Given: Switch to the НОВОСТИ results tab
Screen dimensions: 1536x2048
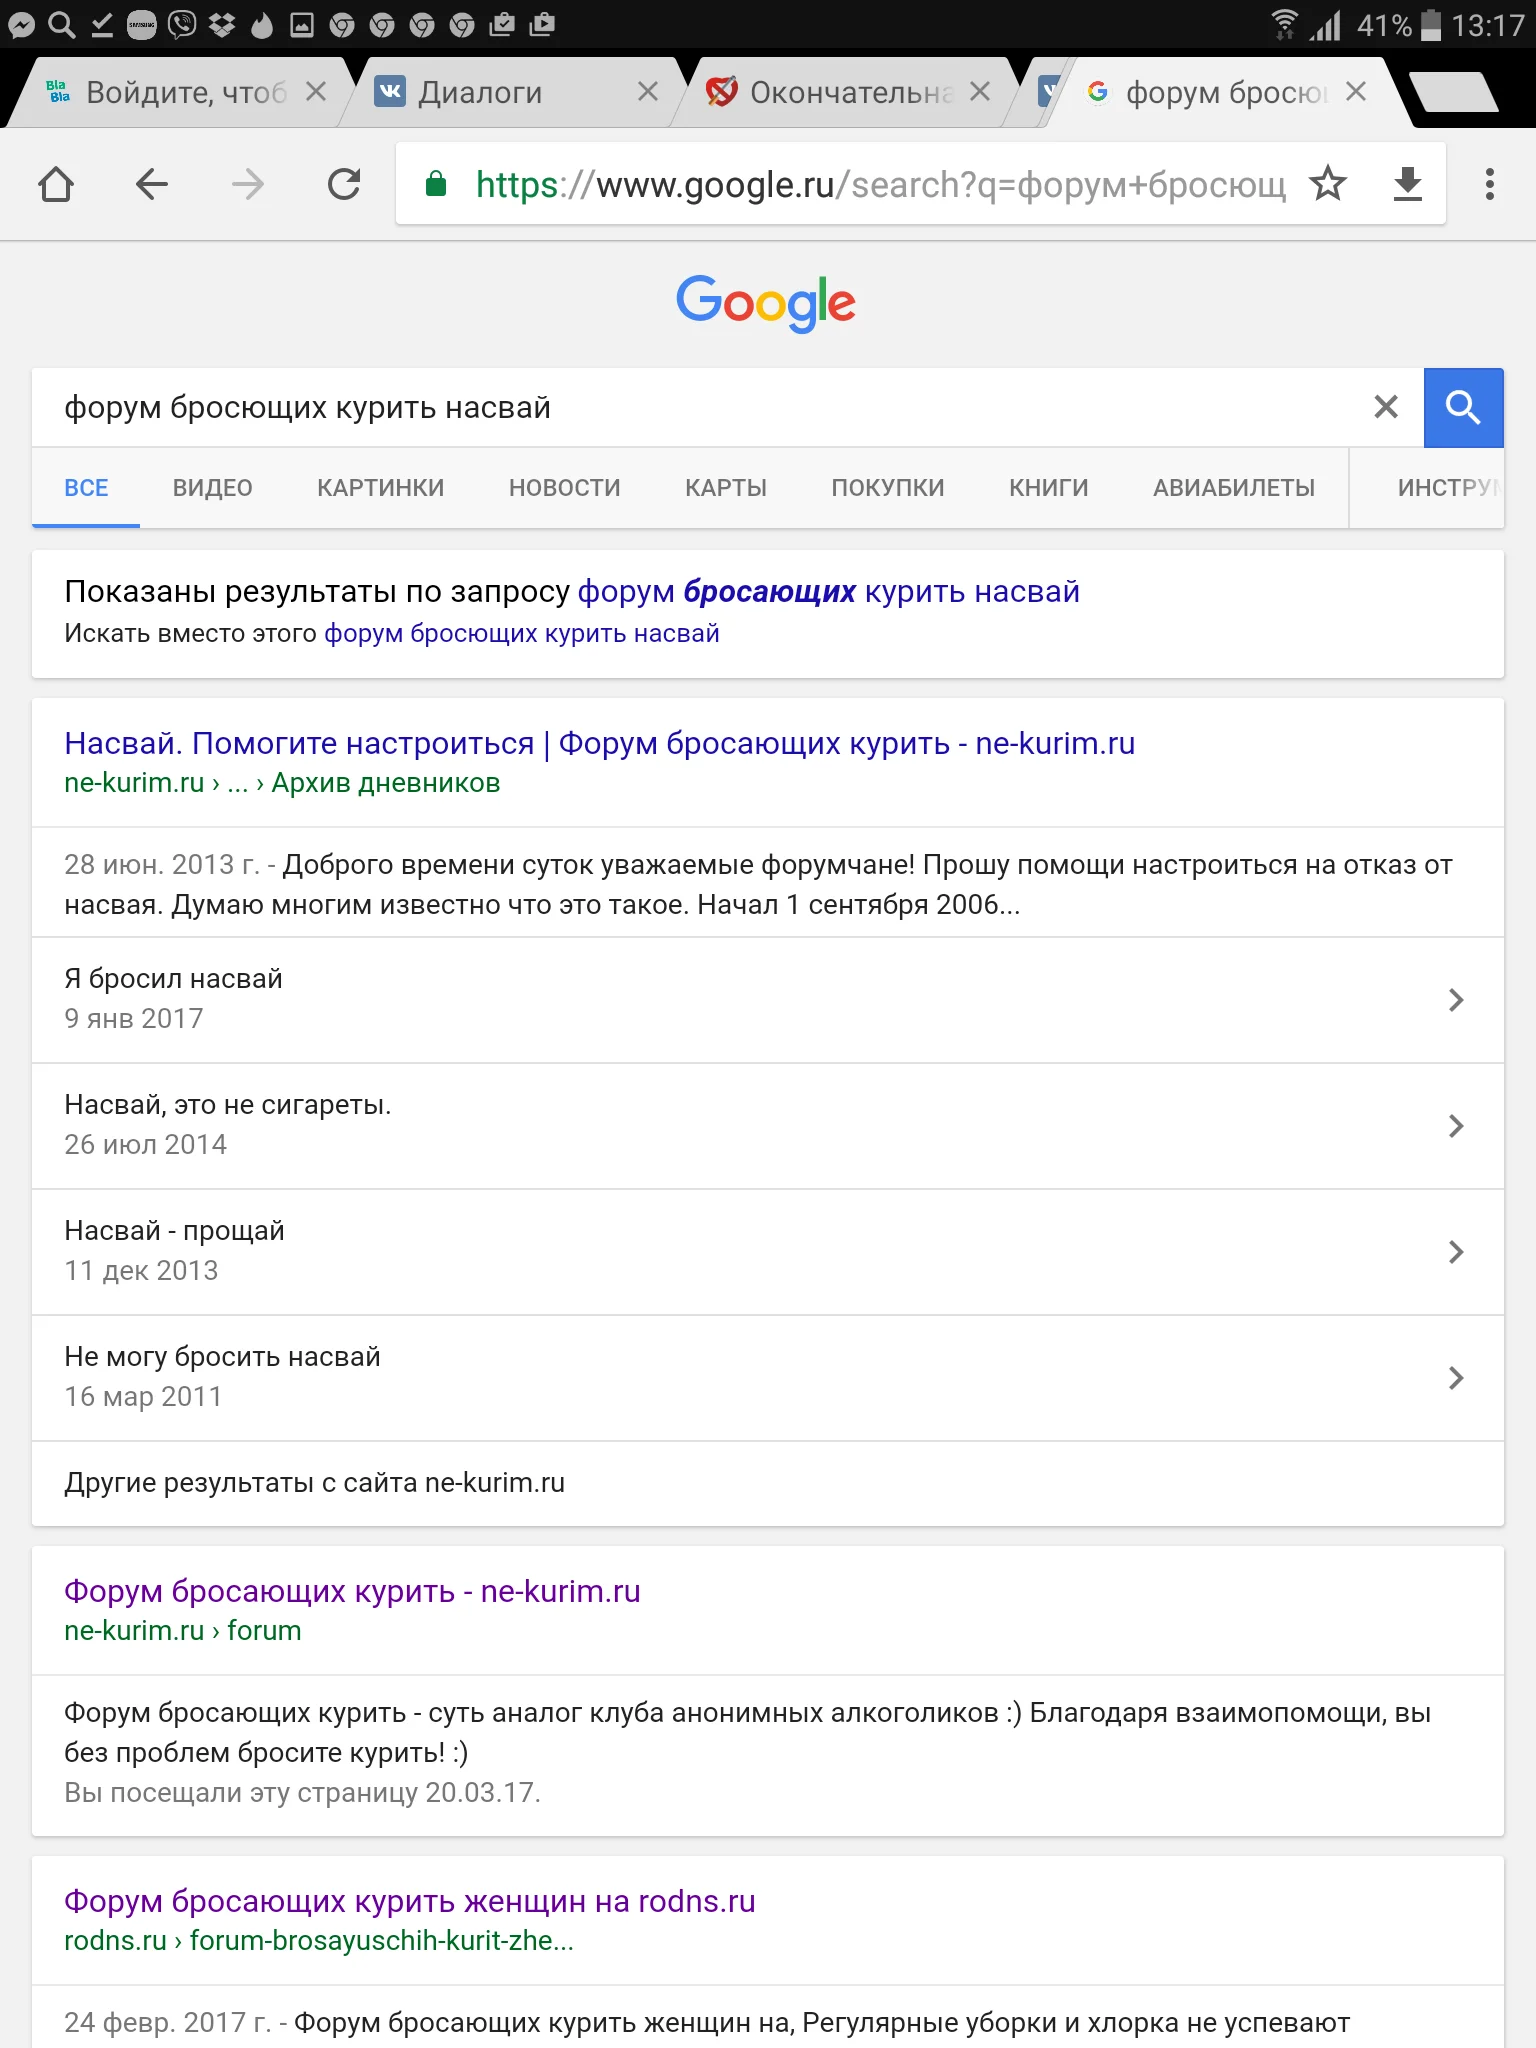Looking at the screenshot, I should point(564,488).
